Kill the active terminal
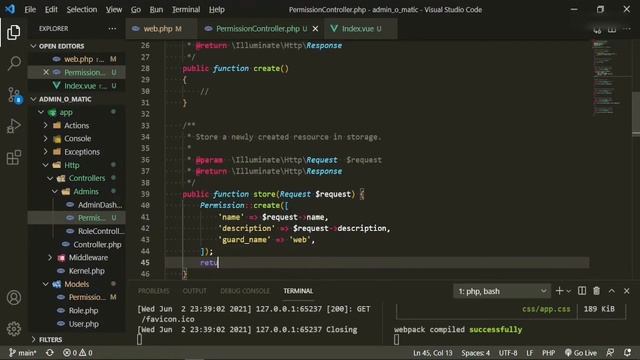The height and width of the screenshot is (360, 640). point(596,291)
